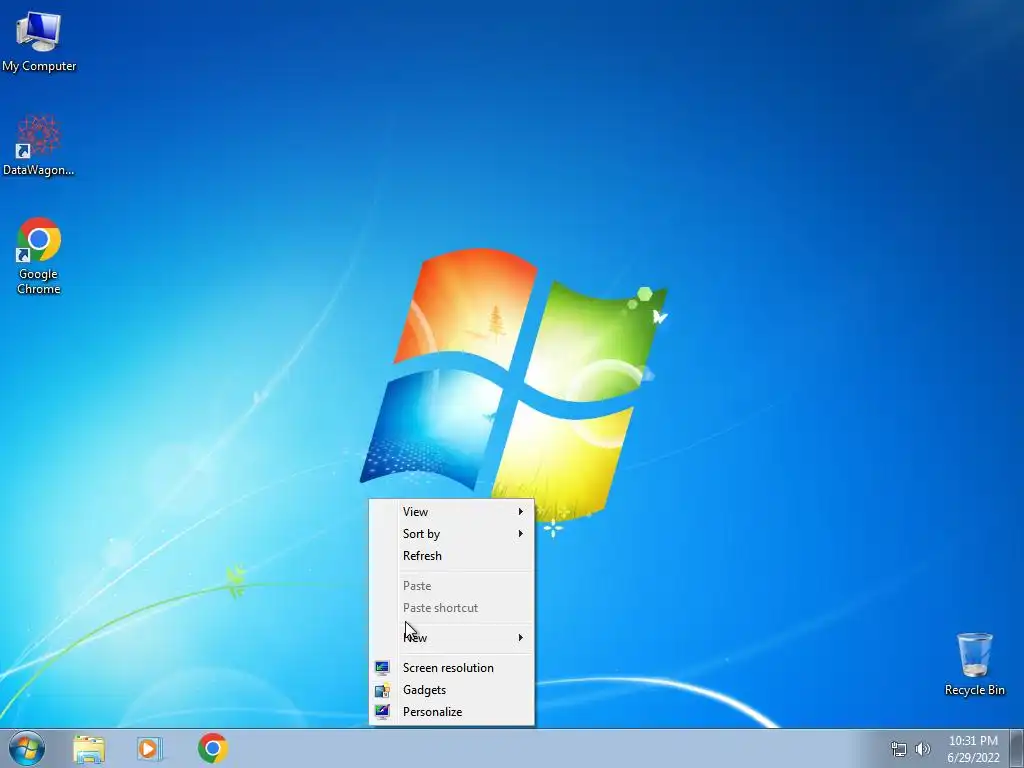Screen dimensions: 1024x768
Task: Open the taskbar clock showing 10:31 PM
Action: tap(973, 749)
